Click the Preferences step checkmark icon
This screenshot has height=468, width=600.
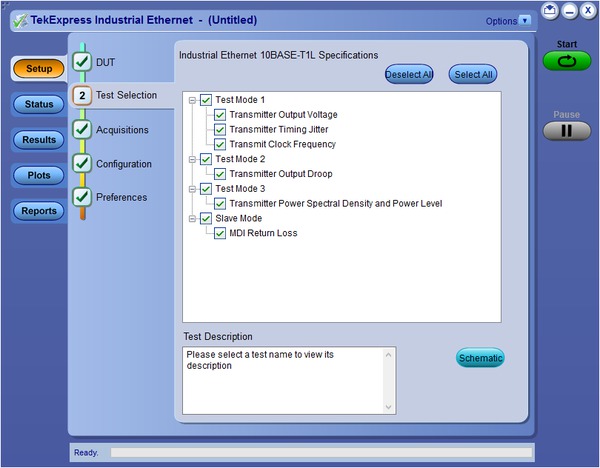(x=82, y=197)
